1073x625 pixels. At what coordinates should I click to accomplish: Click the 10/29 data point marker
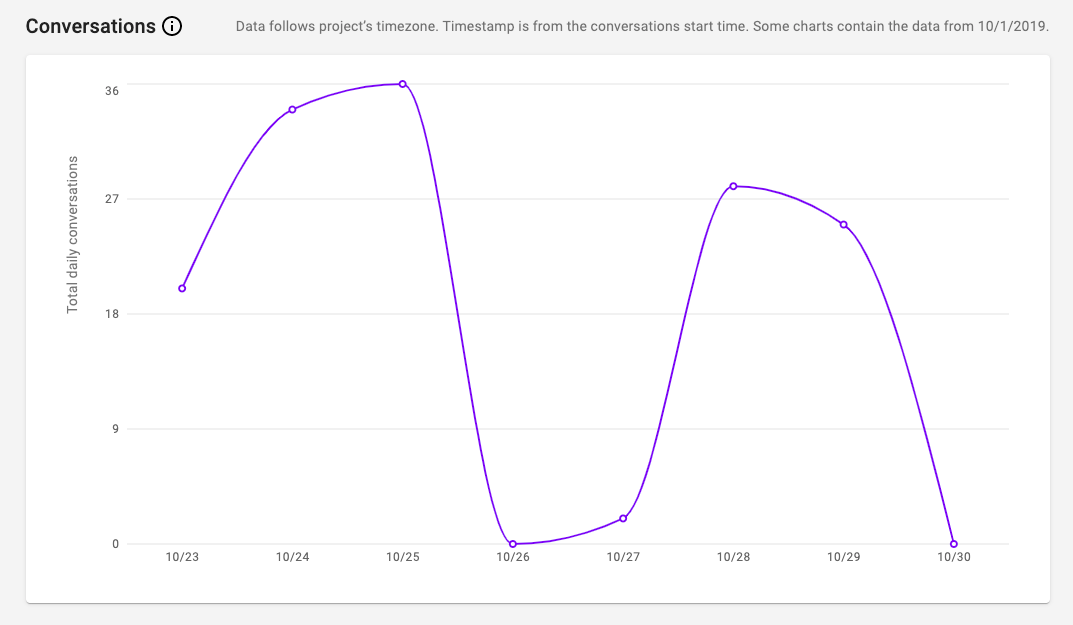pos(843,225)
